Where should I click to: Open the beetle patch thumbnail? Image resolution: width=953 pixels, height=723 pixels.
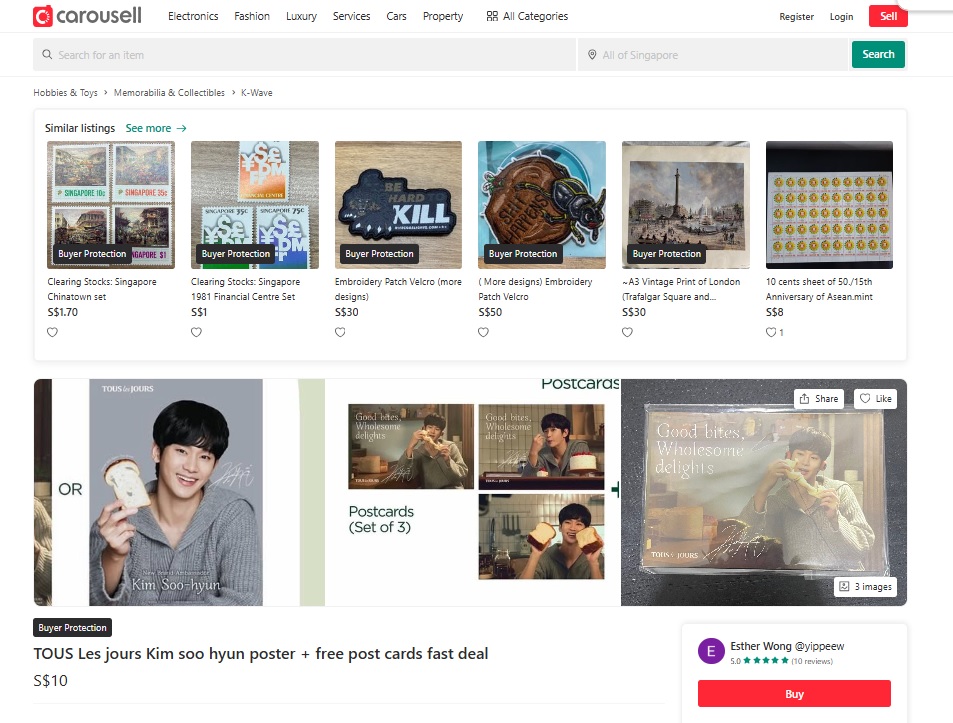coord(542,205)
